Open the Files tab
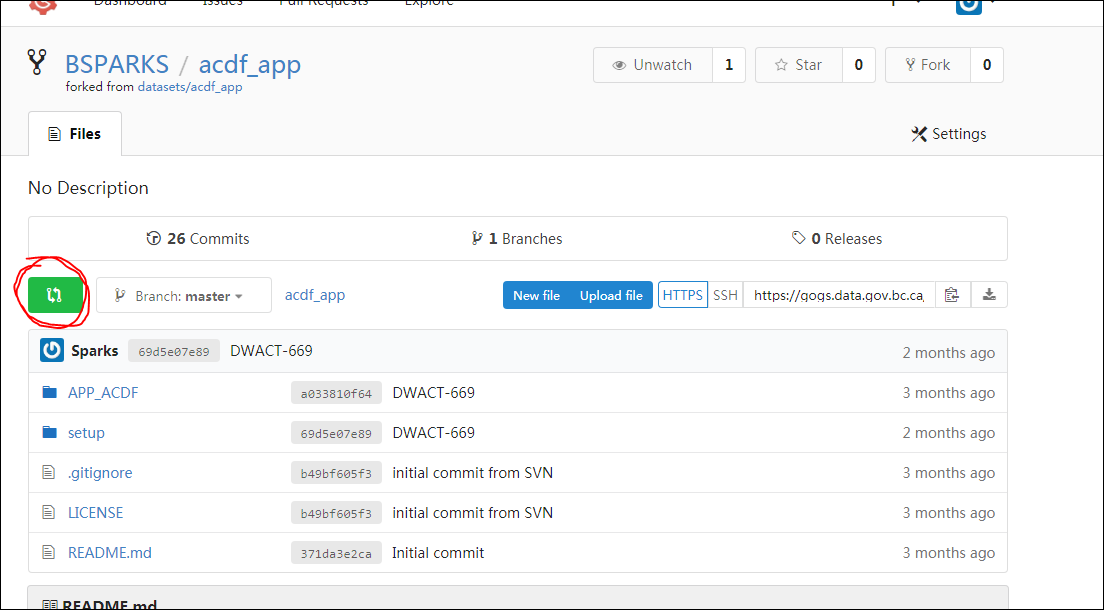This screenshot has width=1104, height=610. pos(75,134)
